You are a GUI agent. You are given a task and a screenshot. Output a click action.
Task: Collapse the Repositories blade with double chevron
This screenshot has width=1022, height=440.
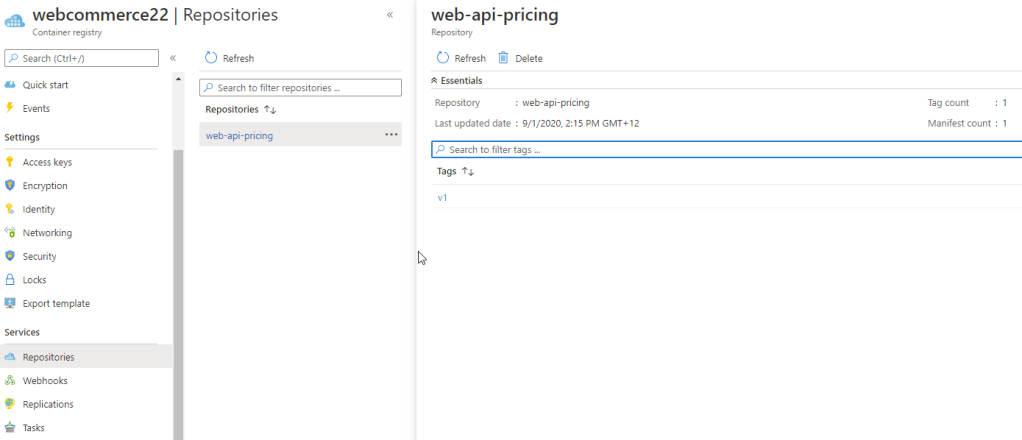[x=390, y=15]
